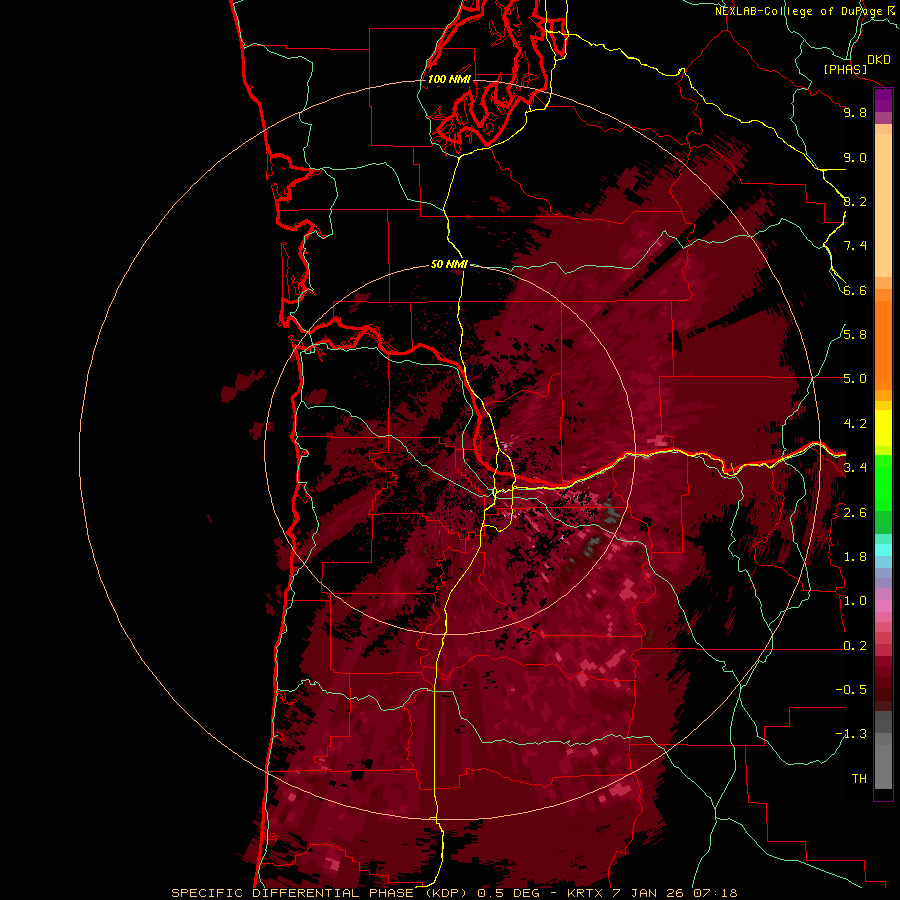Click the cyan segment of the color bar

pos(883,550)
